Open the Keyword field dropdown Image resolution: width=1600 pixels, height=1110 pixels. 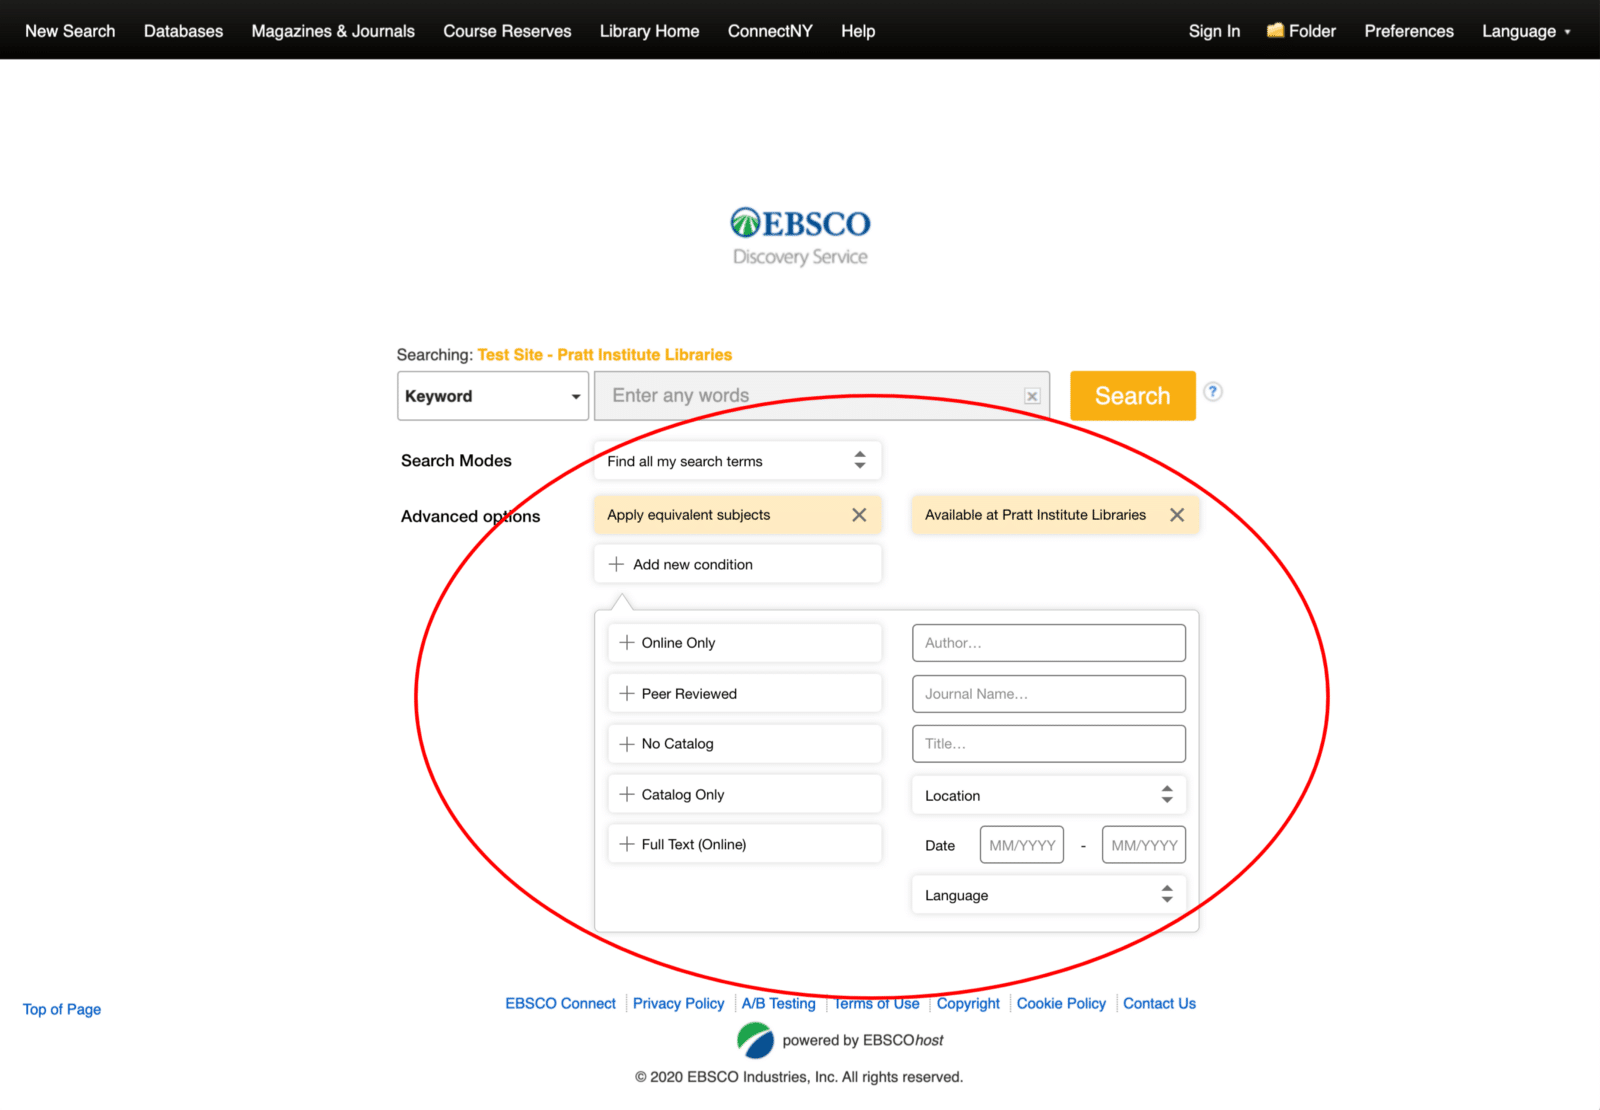492,396
